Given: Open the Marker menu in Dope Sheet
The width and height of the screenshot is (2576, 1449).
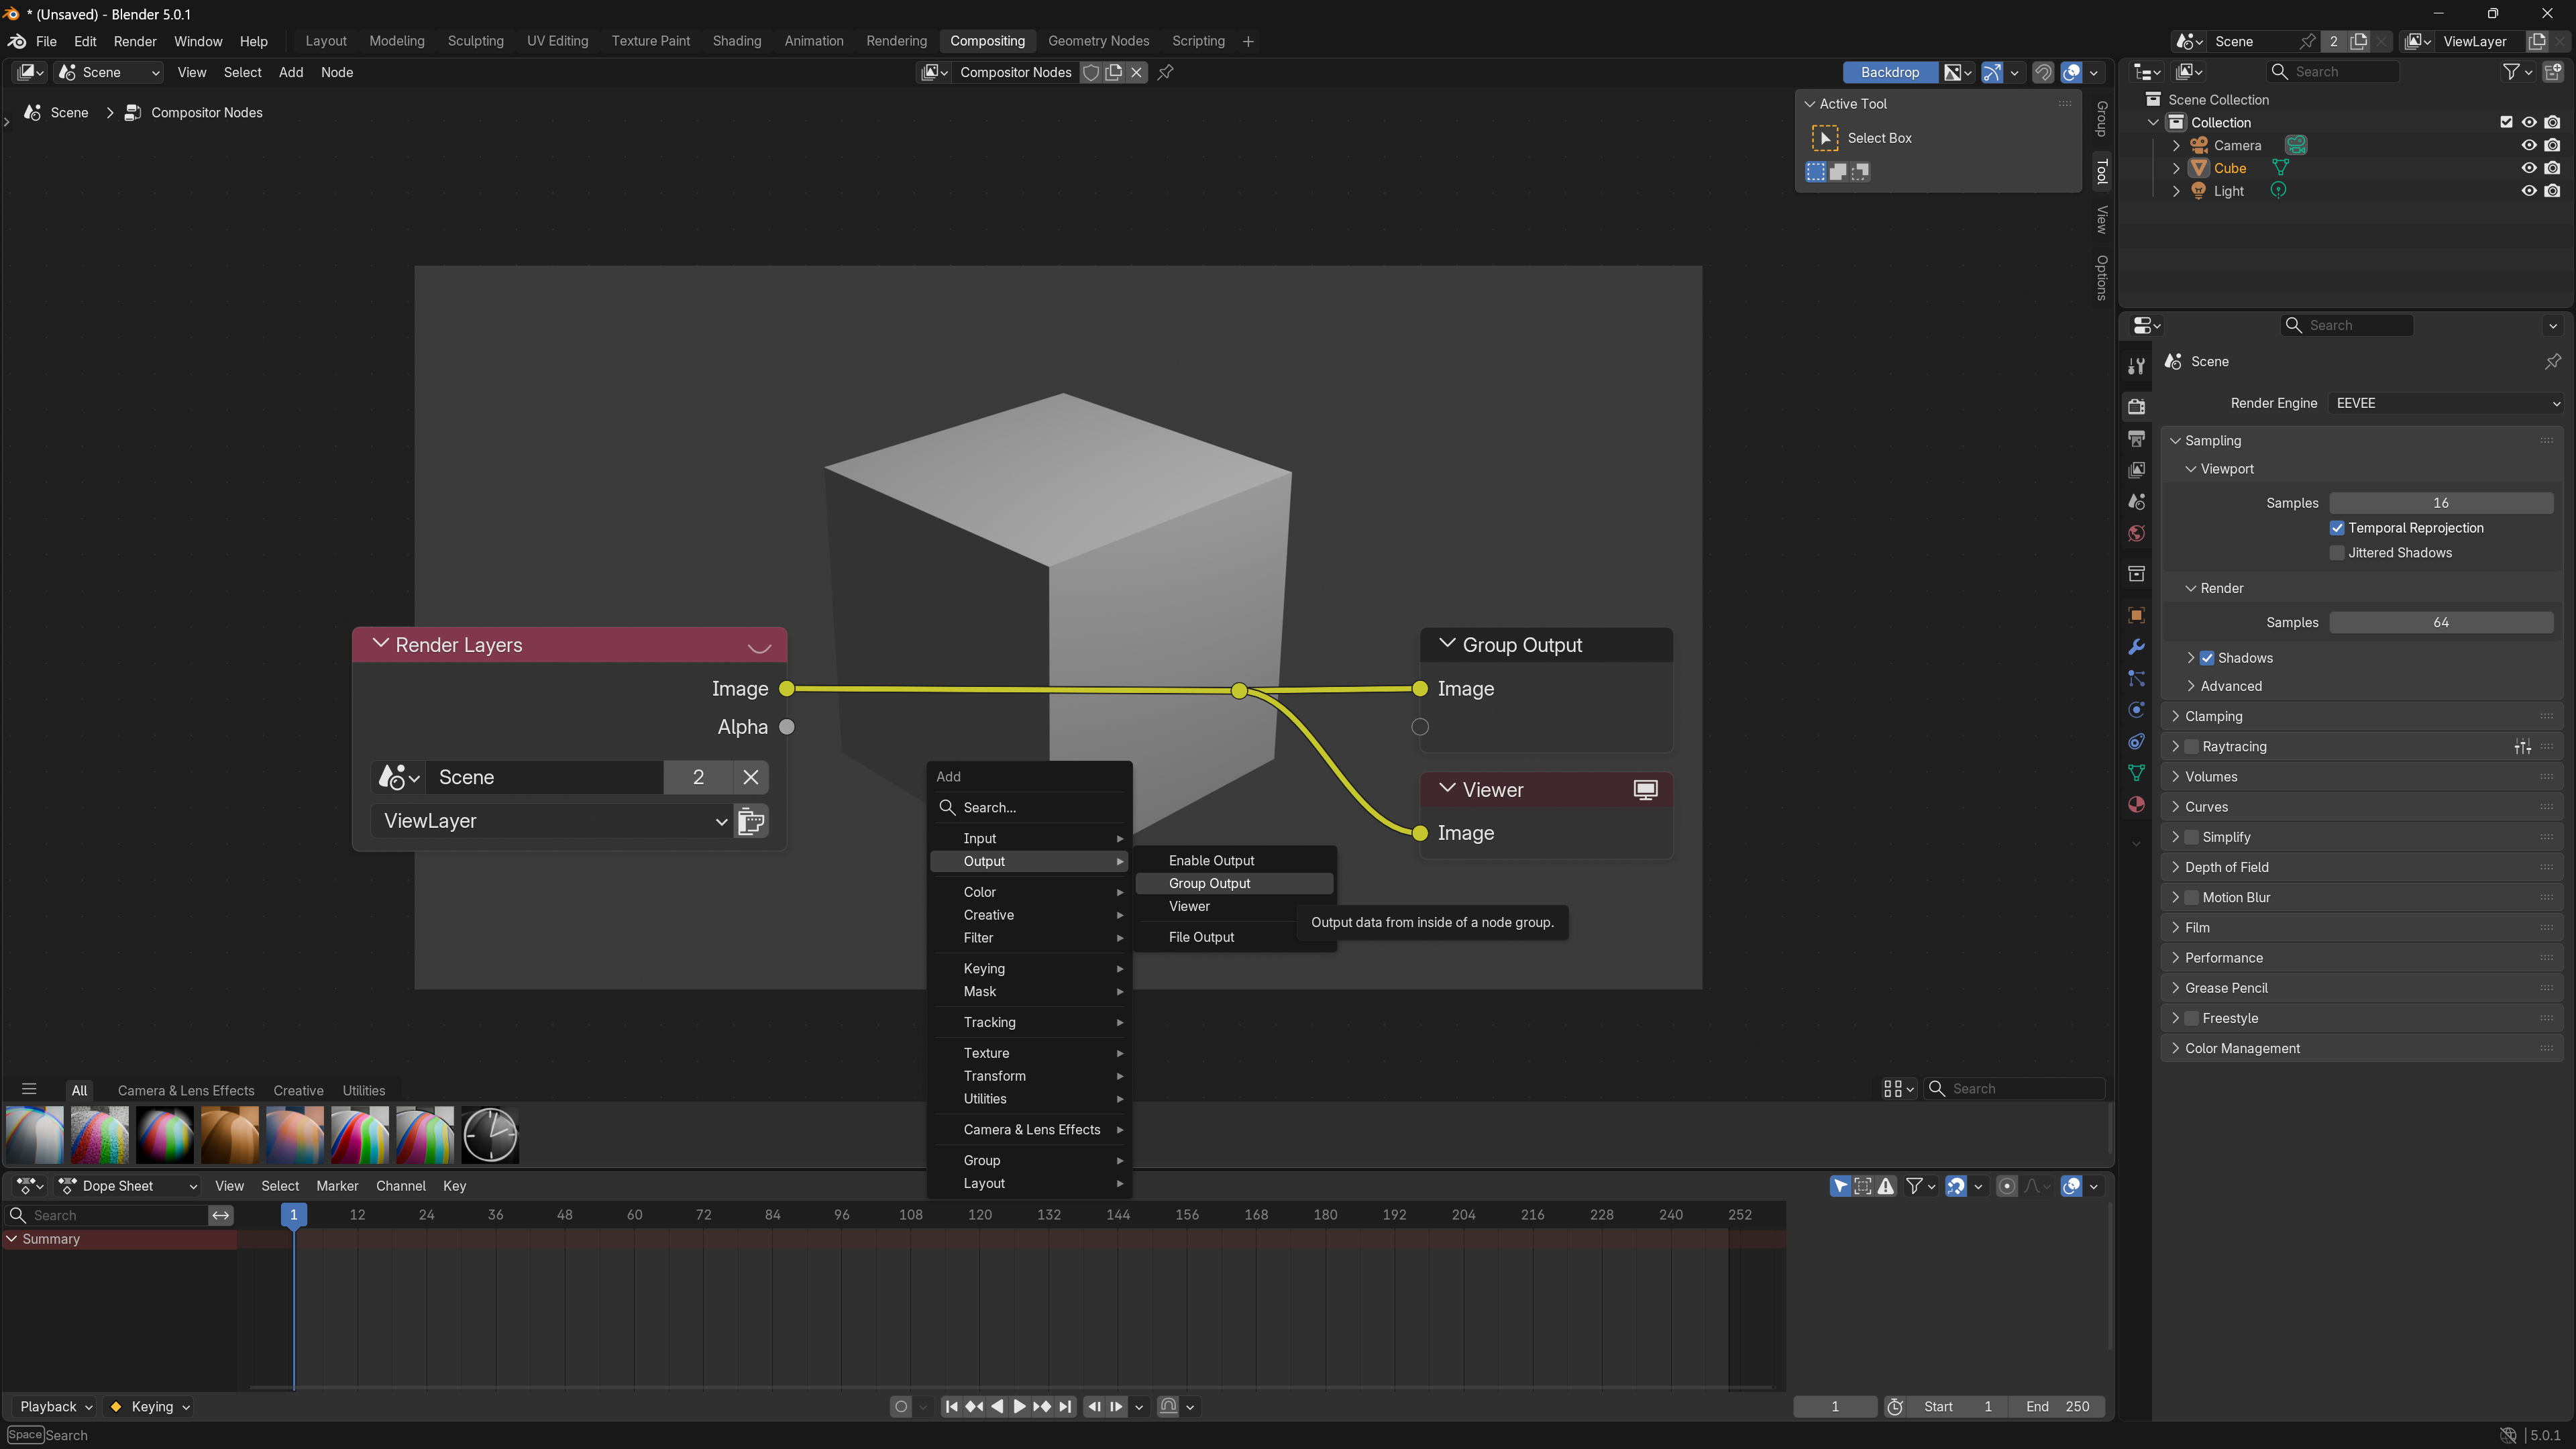Looking at the screenshot, I should tap(337, 1186).
